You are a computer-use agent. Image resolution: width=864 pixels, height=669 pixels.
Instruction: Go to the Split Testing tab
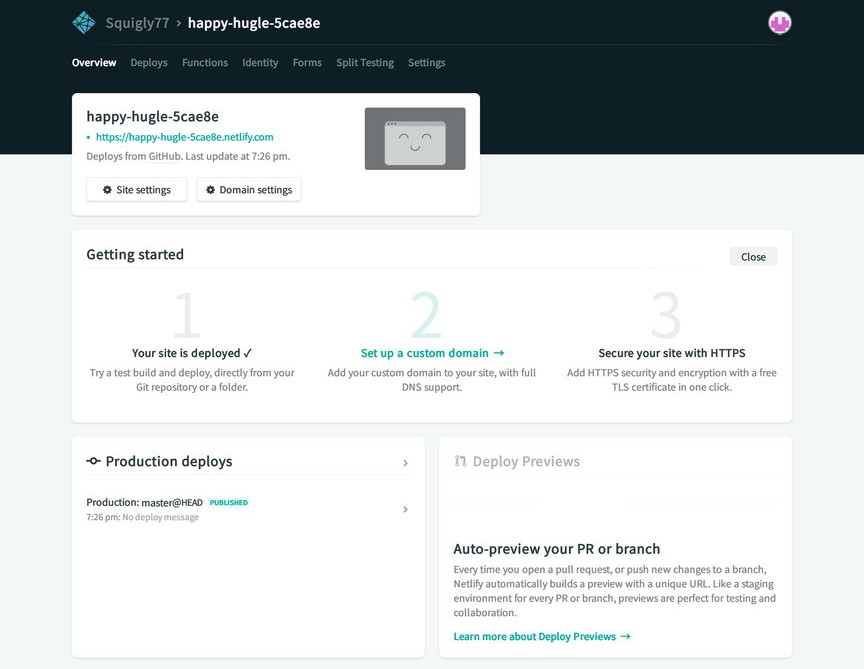point(365,63)
